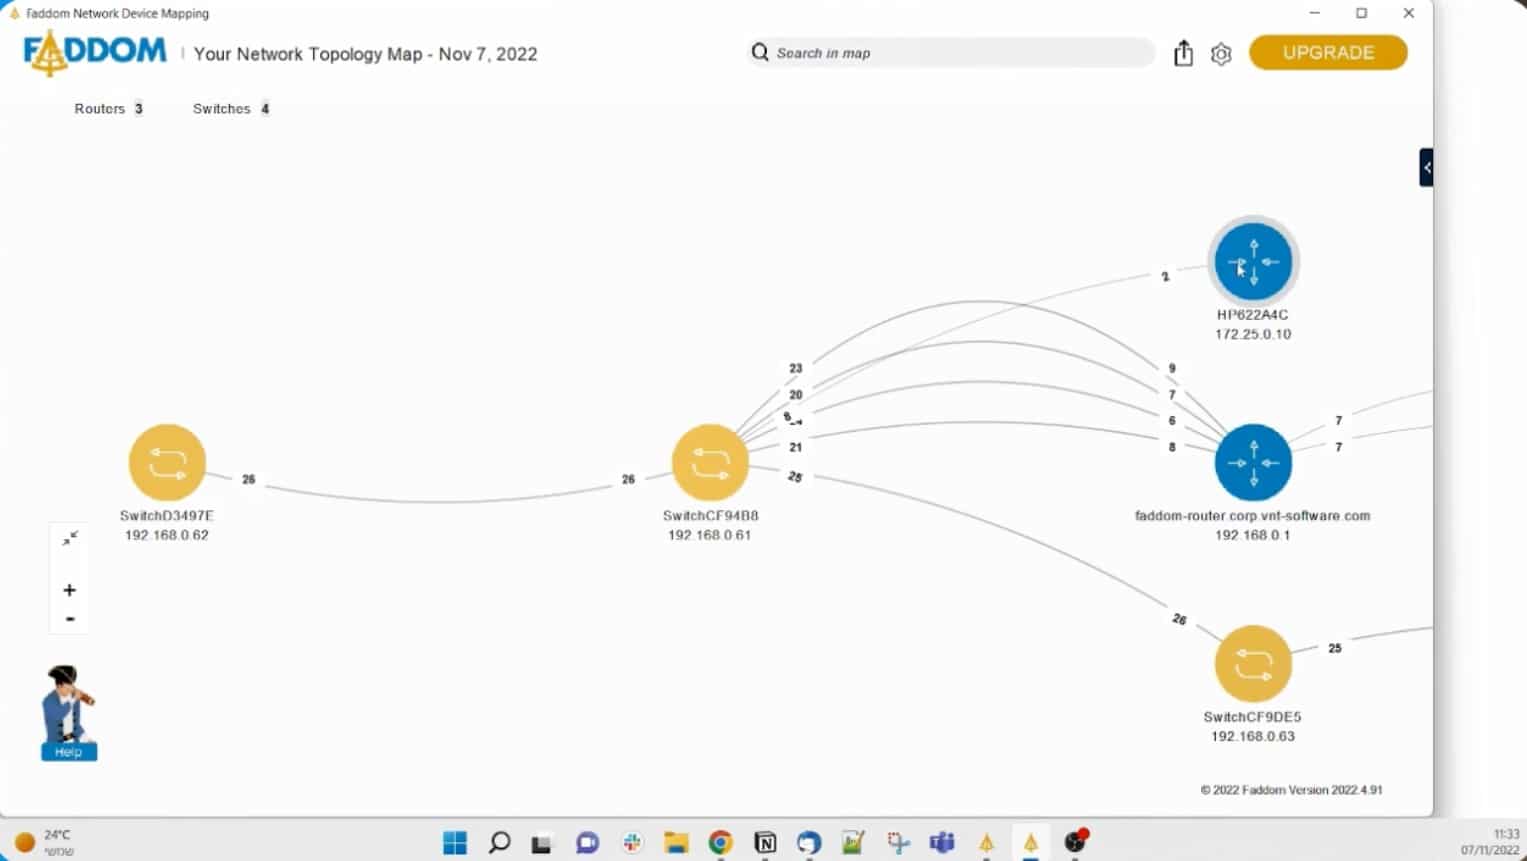Click the search magnifier icon in map search

tap(760, 52)
